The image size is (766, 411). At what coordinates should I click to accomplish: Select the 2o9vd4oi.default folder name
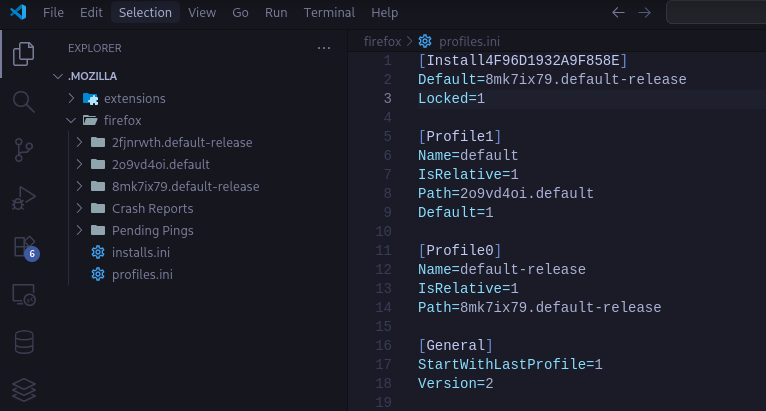[161, 164]
